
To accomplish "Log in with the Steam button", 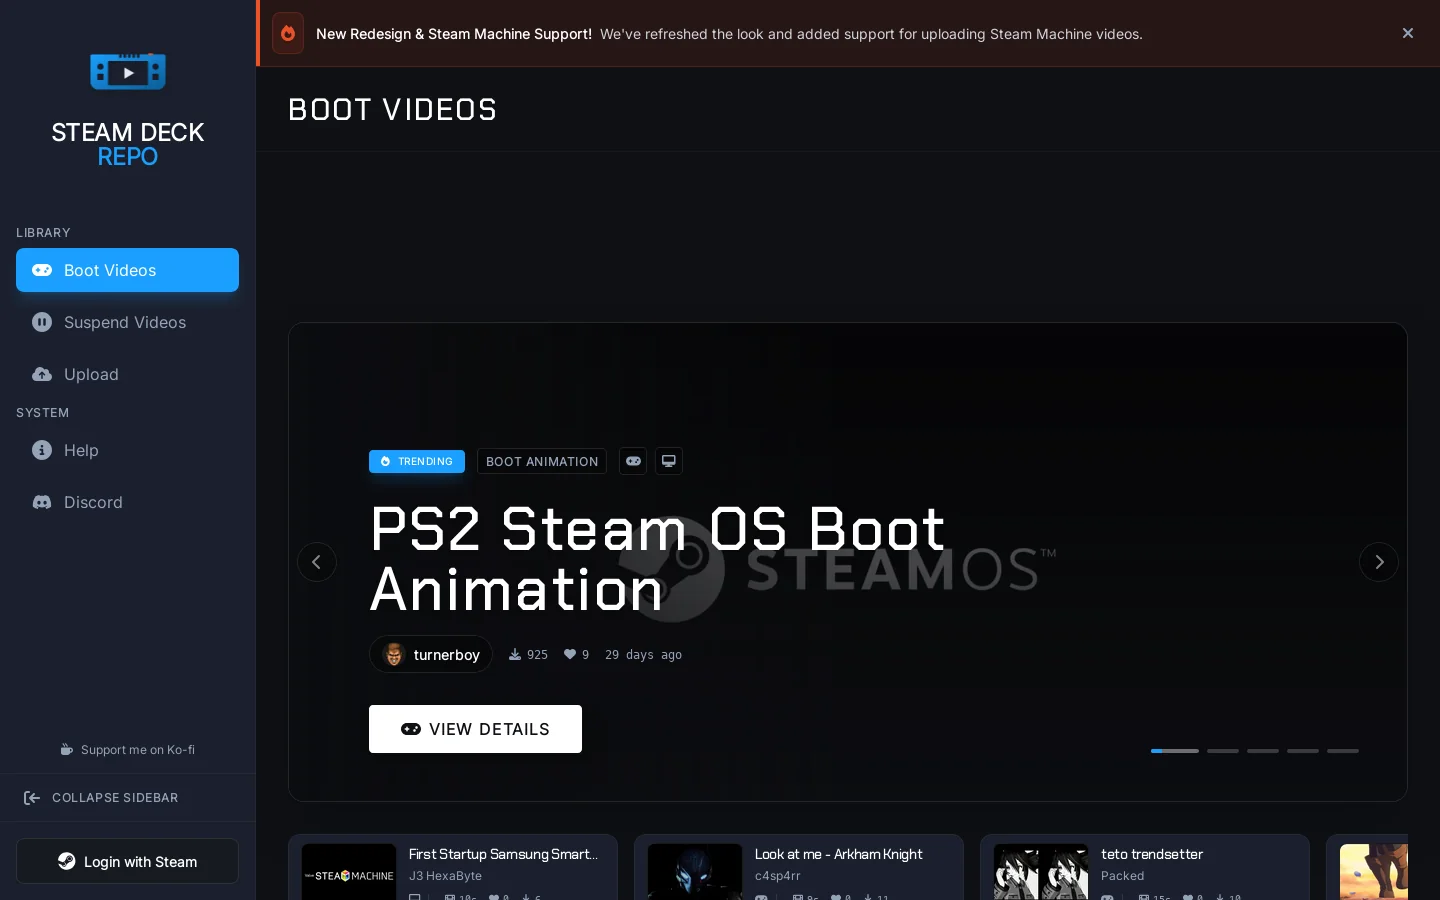I will [127, 861].
